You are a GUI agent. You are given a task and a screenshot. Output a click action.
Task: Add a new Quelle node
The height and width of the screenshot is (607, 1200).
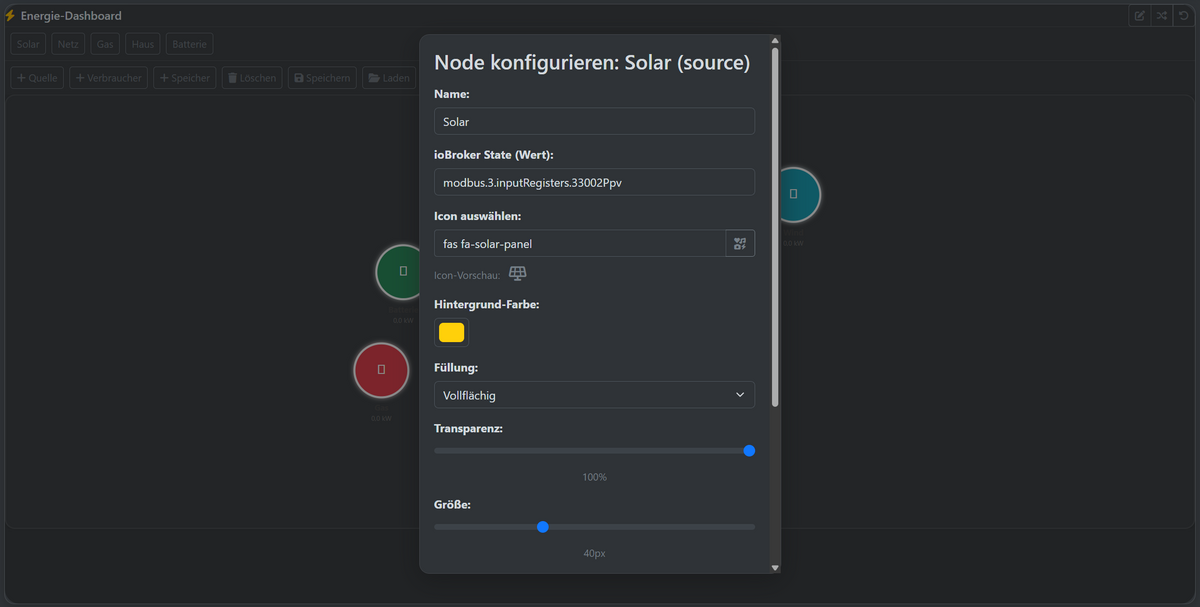37,78
